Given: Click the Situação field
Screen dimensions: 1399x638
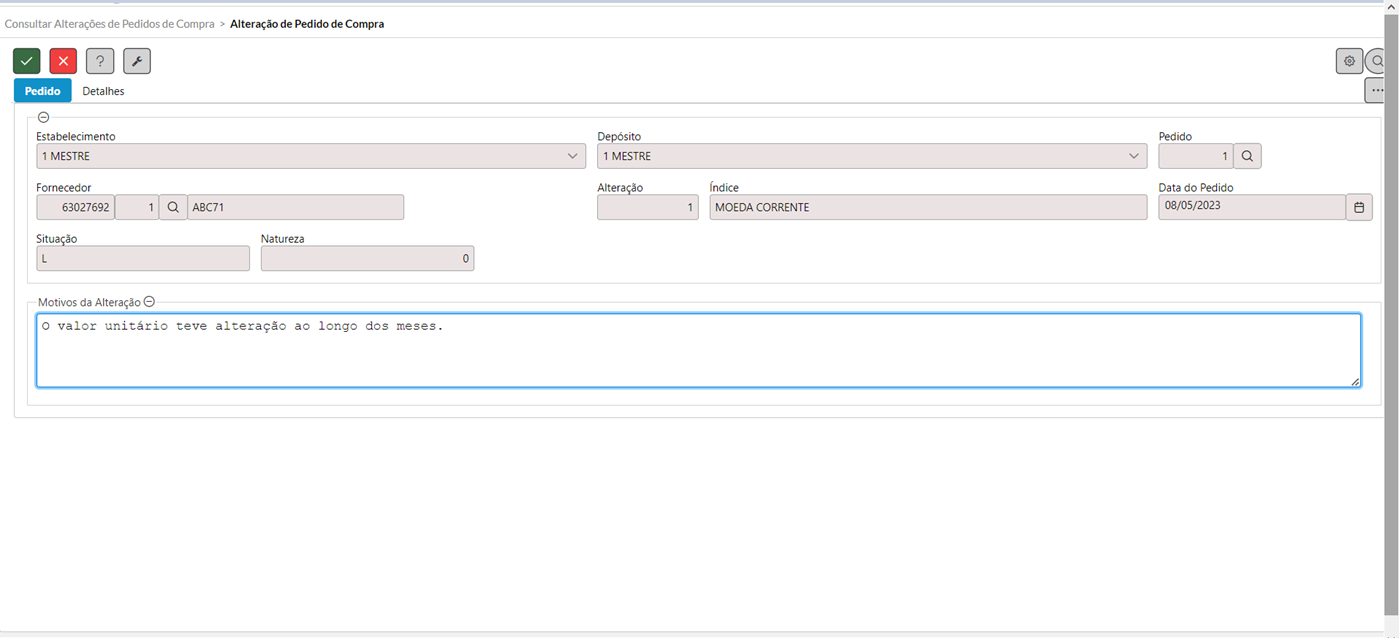Looking at the screenshot, I should [143, 258].
